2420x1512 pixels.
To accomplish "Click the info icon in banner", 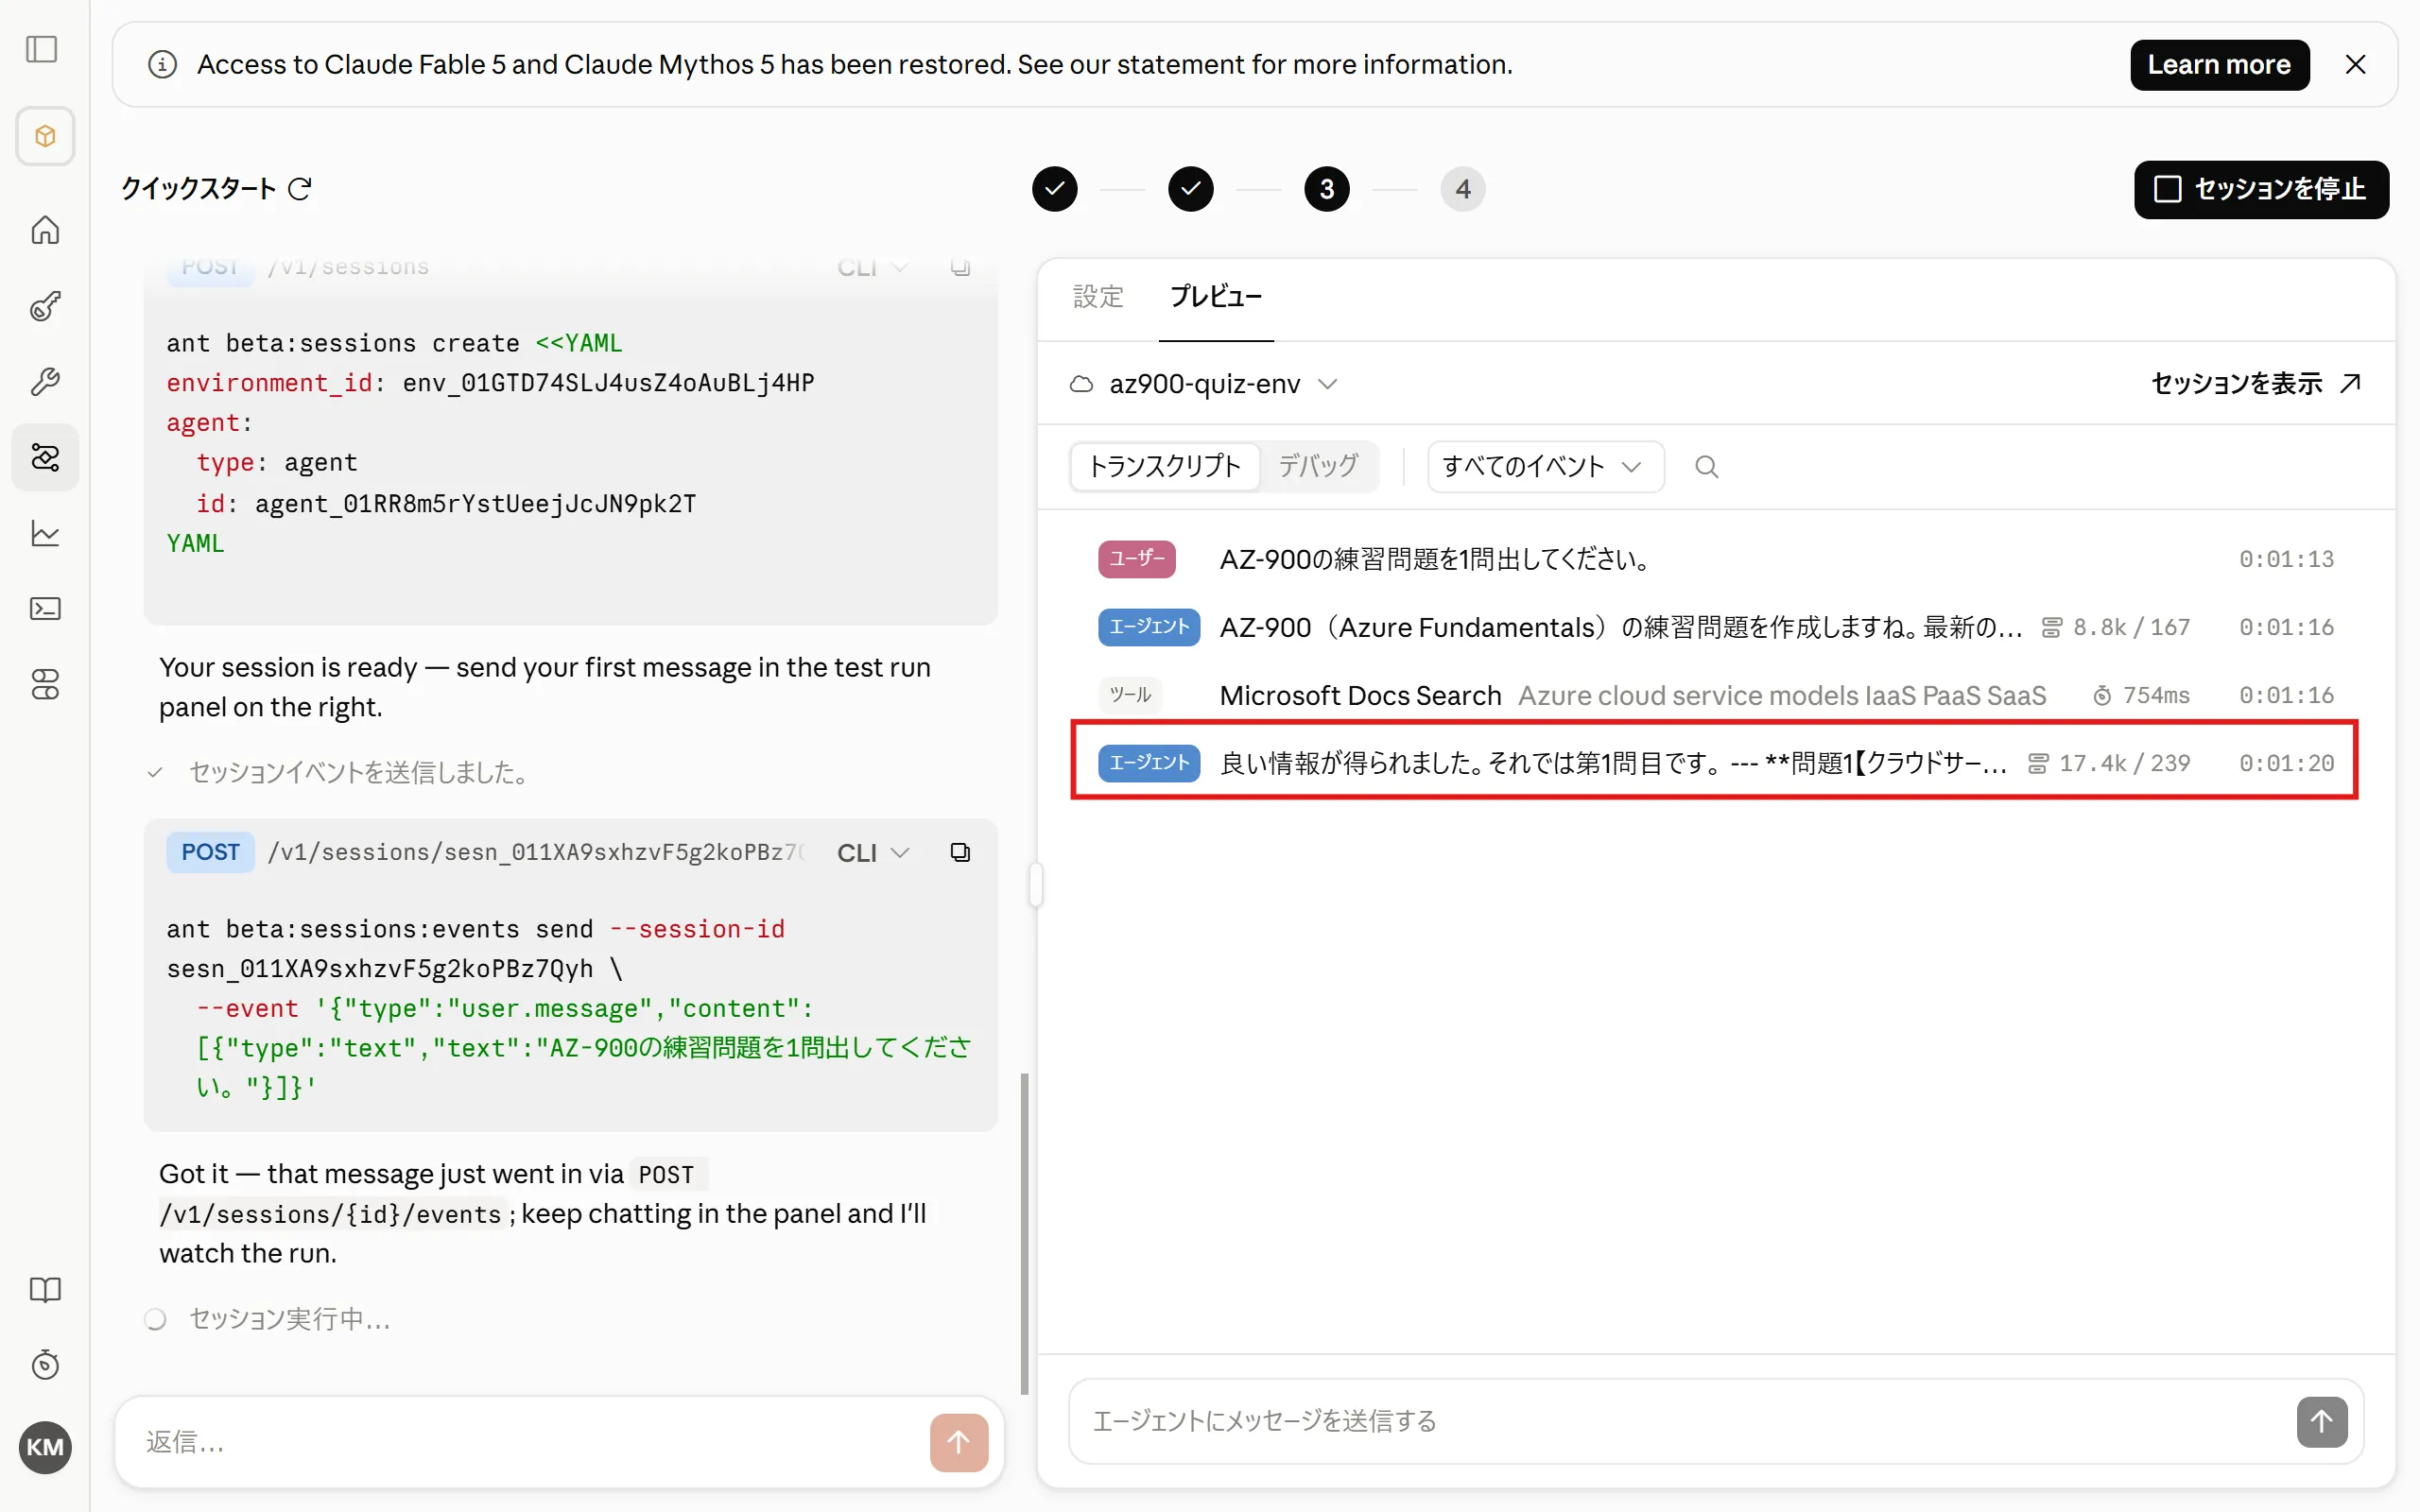I will click(x=162, y=65).
